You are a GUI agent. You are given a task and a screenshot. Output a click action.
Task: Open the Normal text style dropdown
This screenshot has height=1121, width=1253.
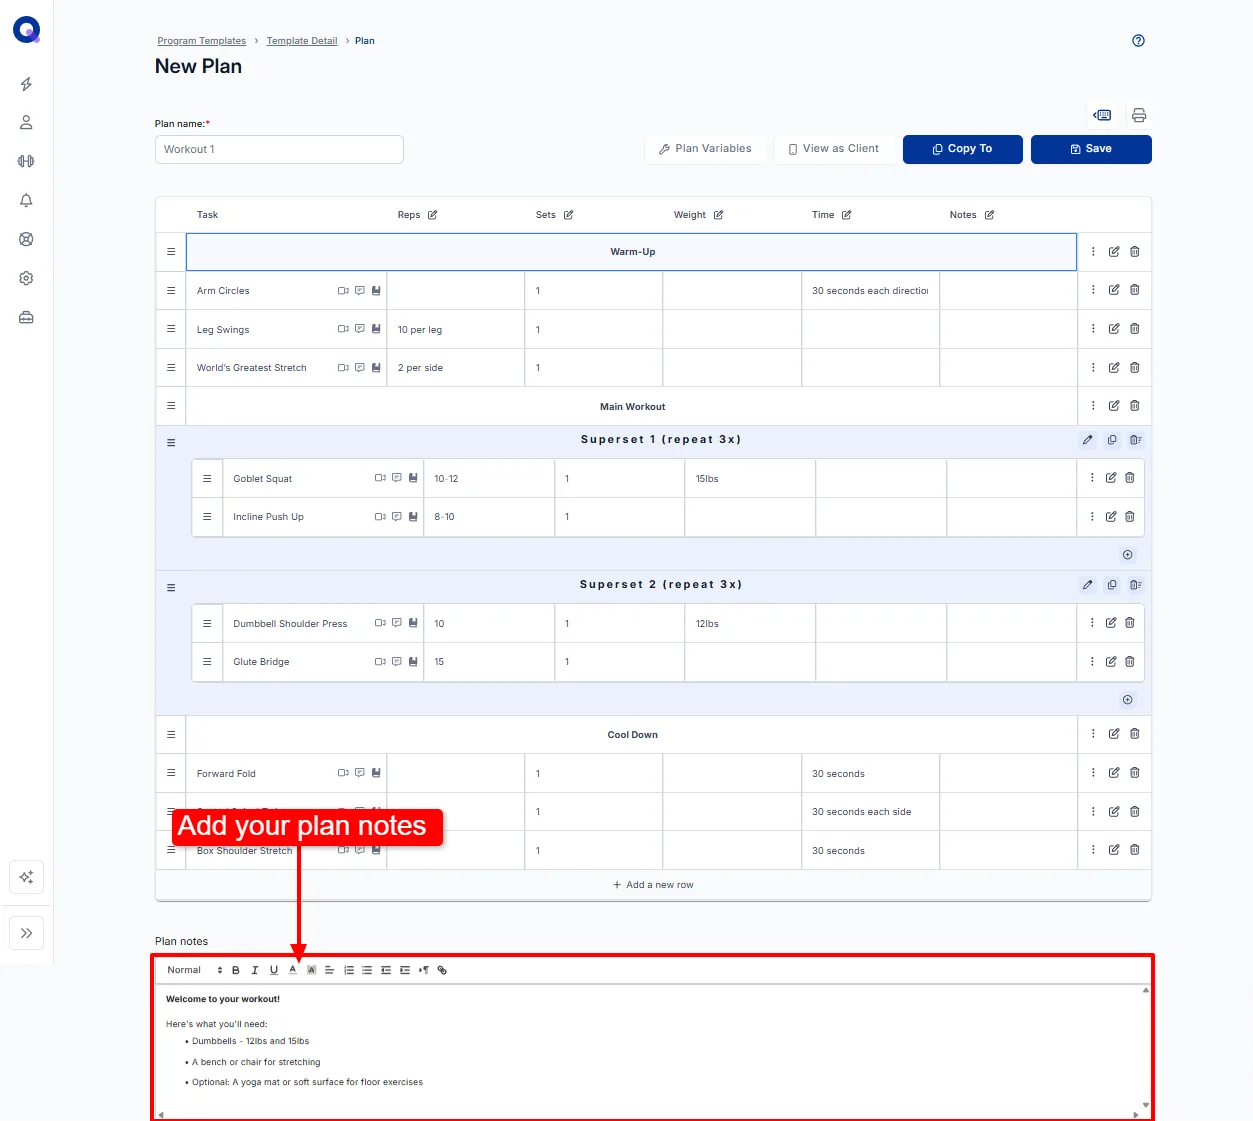(x=194, y=970)
